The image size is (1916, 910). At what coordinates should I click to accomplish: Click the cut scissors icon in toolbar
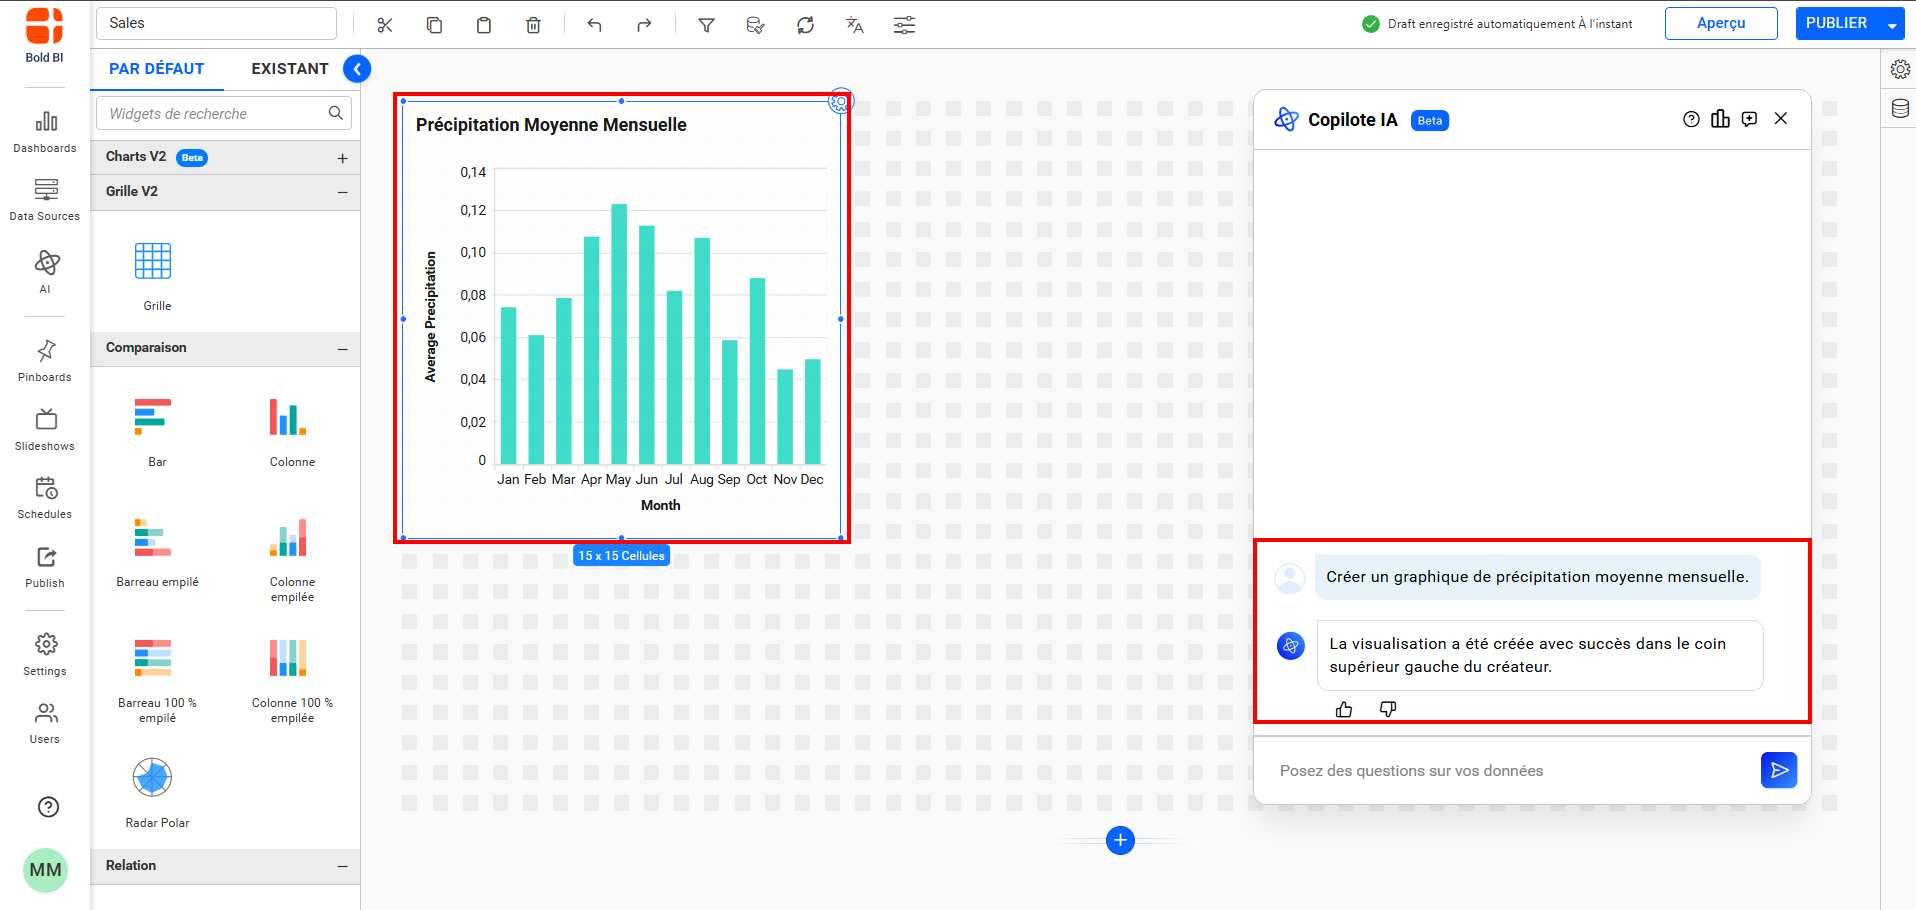[x=385, y=25]
